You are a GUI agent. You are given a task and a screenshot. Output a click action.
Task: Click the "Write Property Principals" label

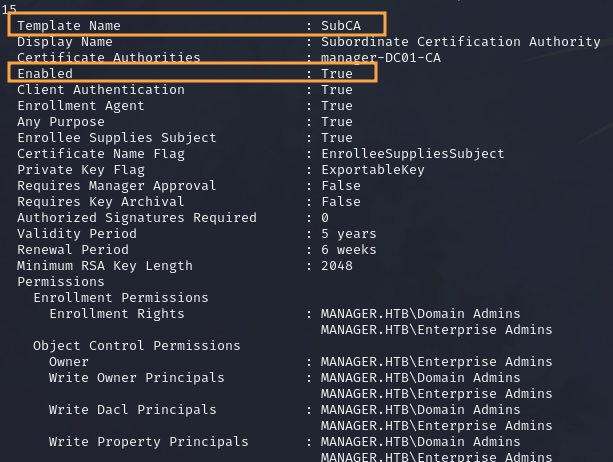pos(149,442)
